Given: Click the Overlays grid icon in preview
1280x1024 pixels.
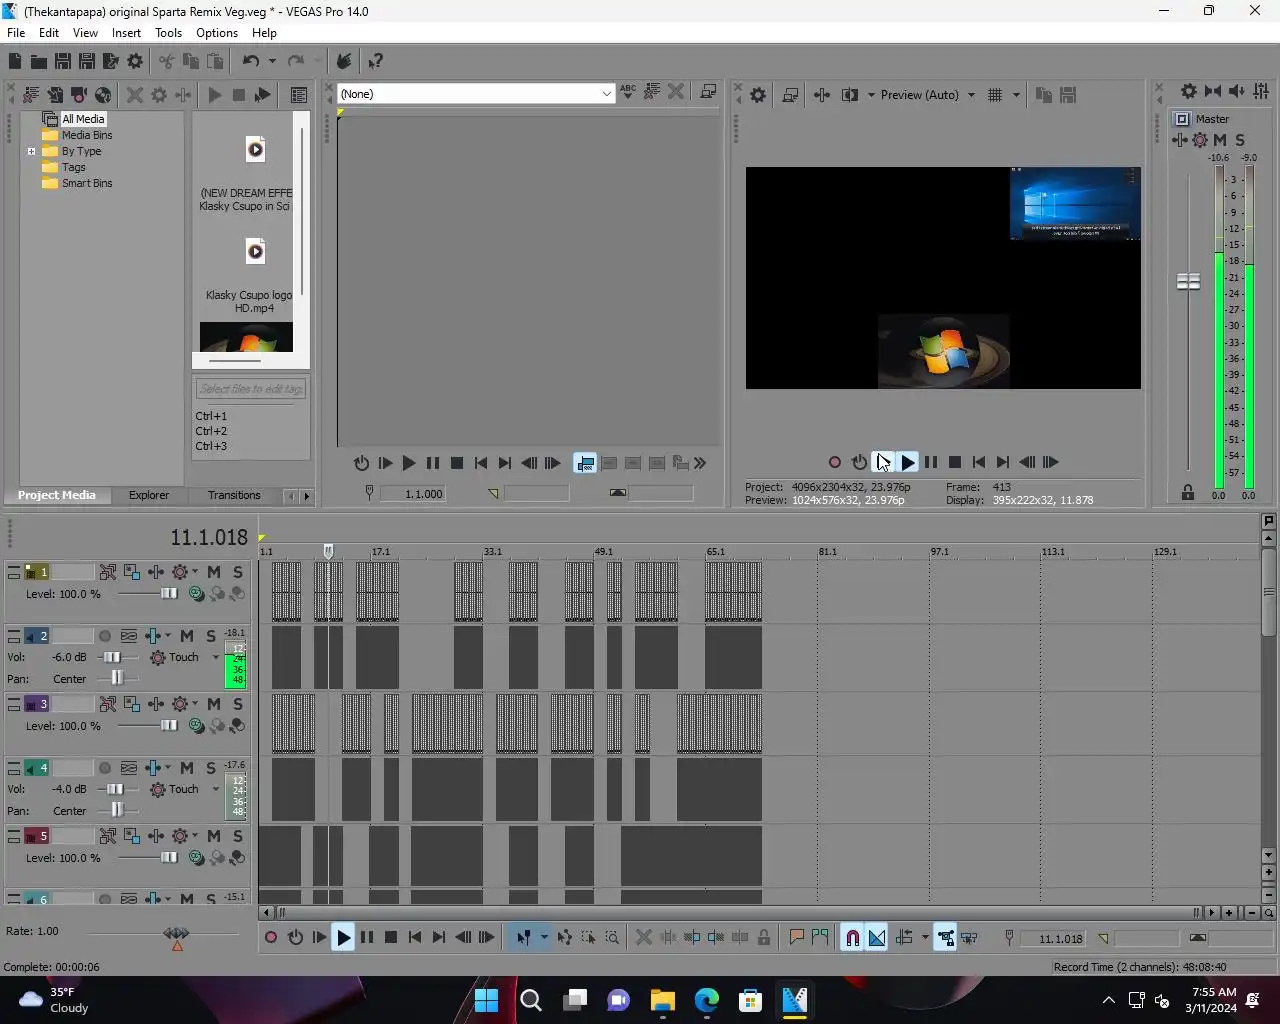Looking at the screenshot, I should click(995, 95).
